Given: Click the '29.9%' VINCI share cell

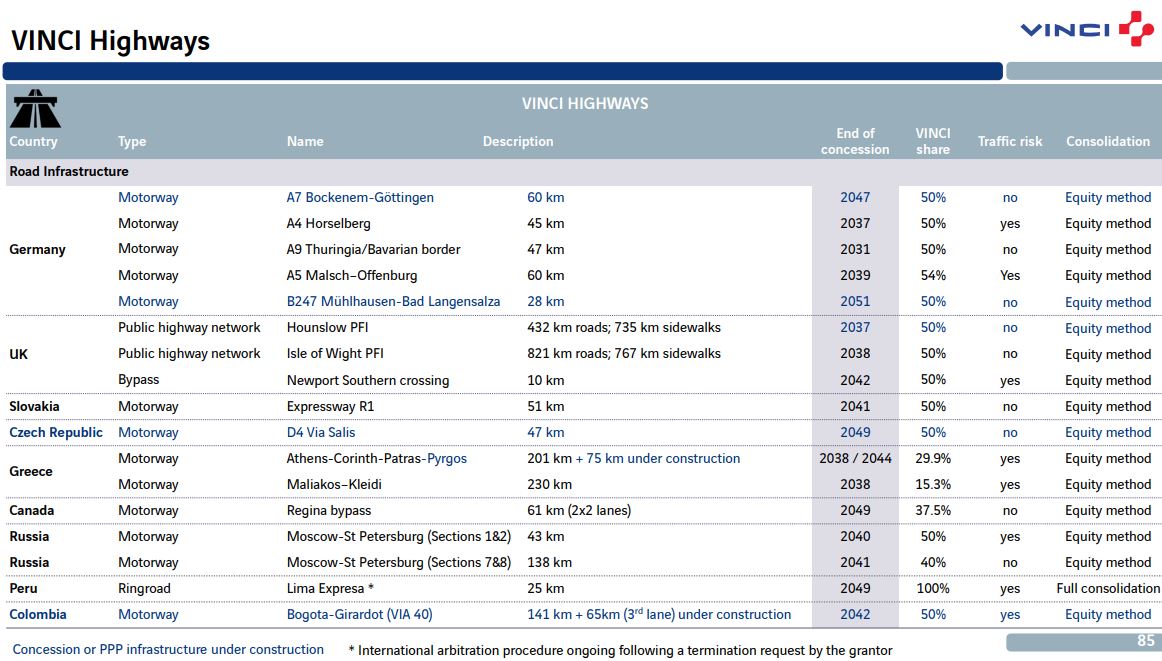Looking at the screenshot, I should (x=933, y=458).
